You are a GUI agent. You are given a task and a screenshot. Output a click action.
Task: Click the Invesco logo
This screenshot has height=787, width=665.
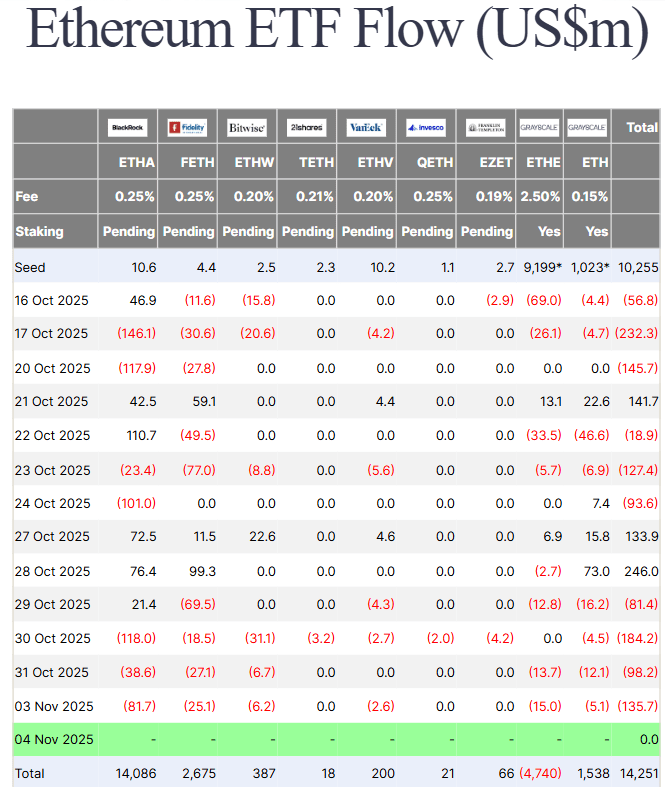(x=426, y=128)
